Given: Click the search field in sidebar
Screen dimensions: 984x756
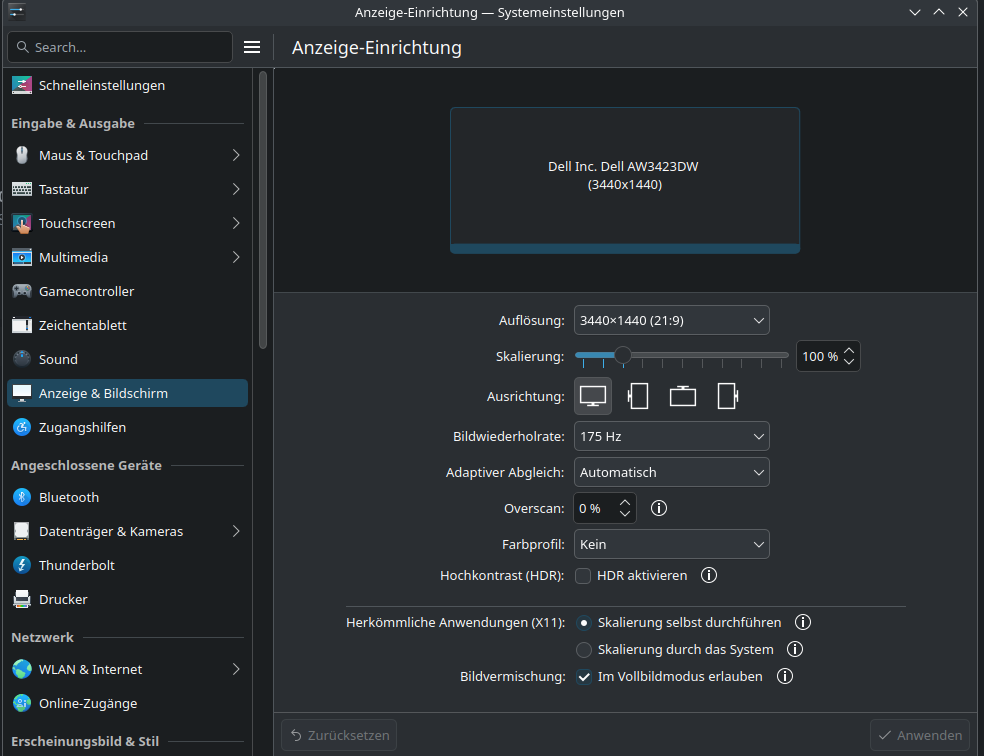Looking at the screenshot, I should 119,46.
